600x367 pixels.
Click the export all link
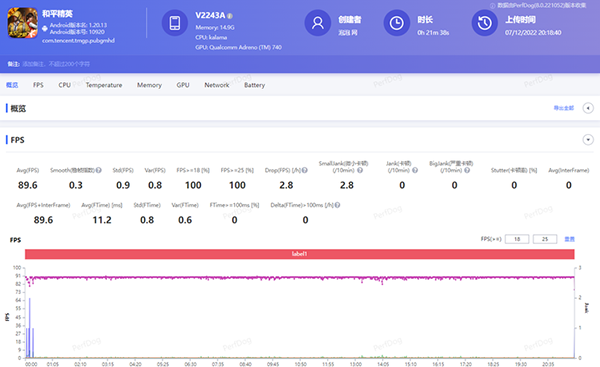point(564,108)
